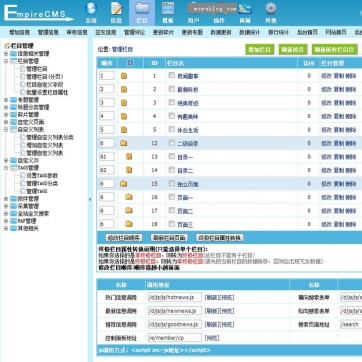
Task: Expand the 碎片管理 tree node
Action: (6, 115)
